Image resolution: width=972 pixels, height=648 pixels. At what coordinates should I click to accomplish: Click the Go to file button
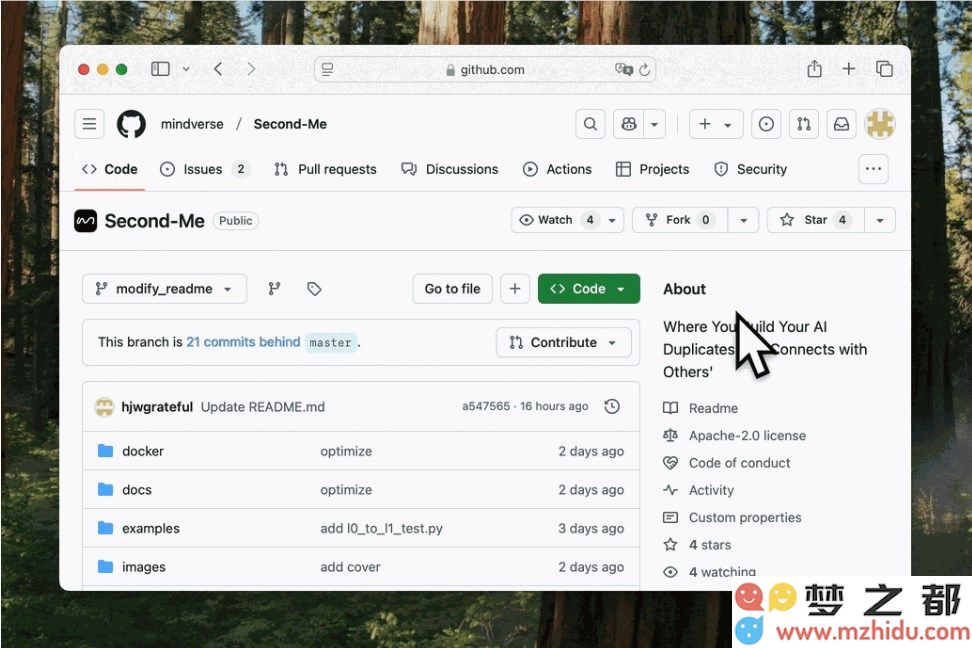(453, 289)
